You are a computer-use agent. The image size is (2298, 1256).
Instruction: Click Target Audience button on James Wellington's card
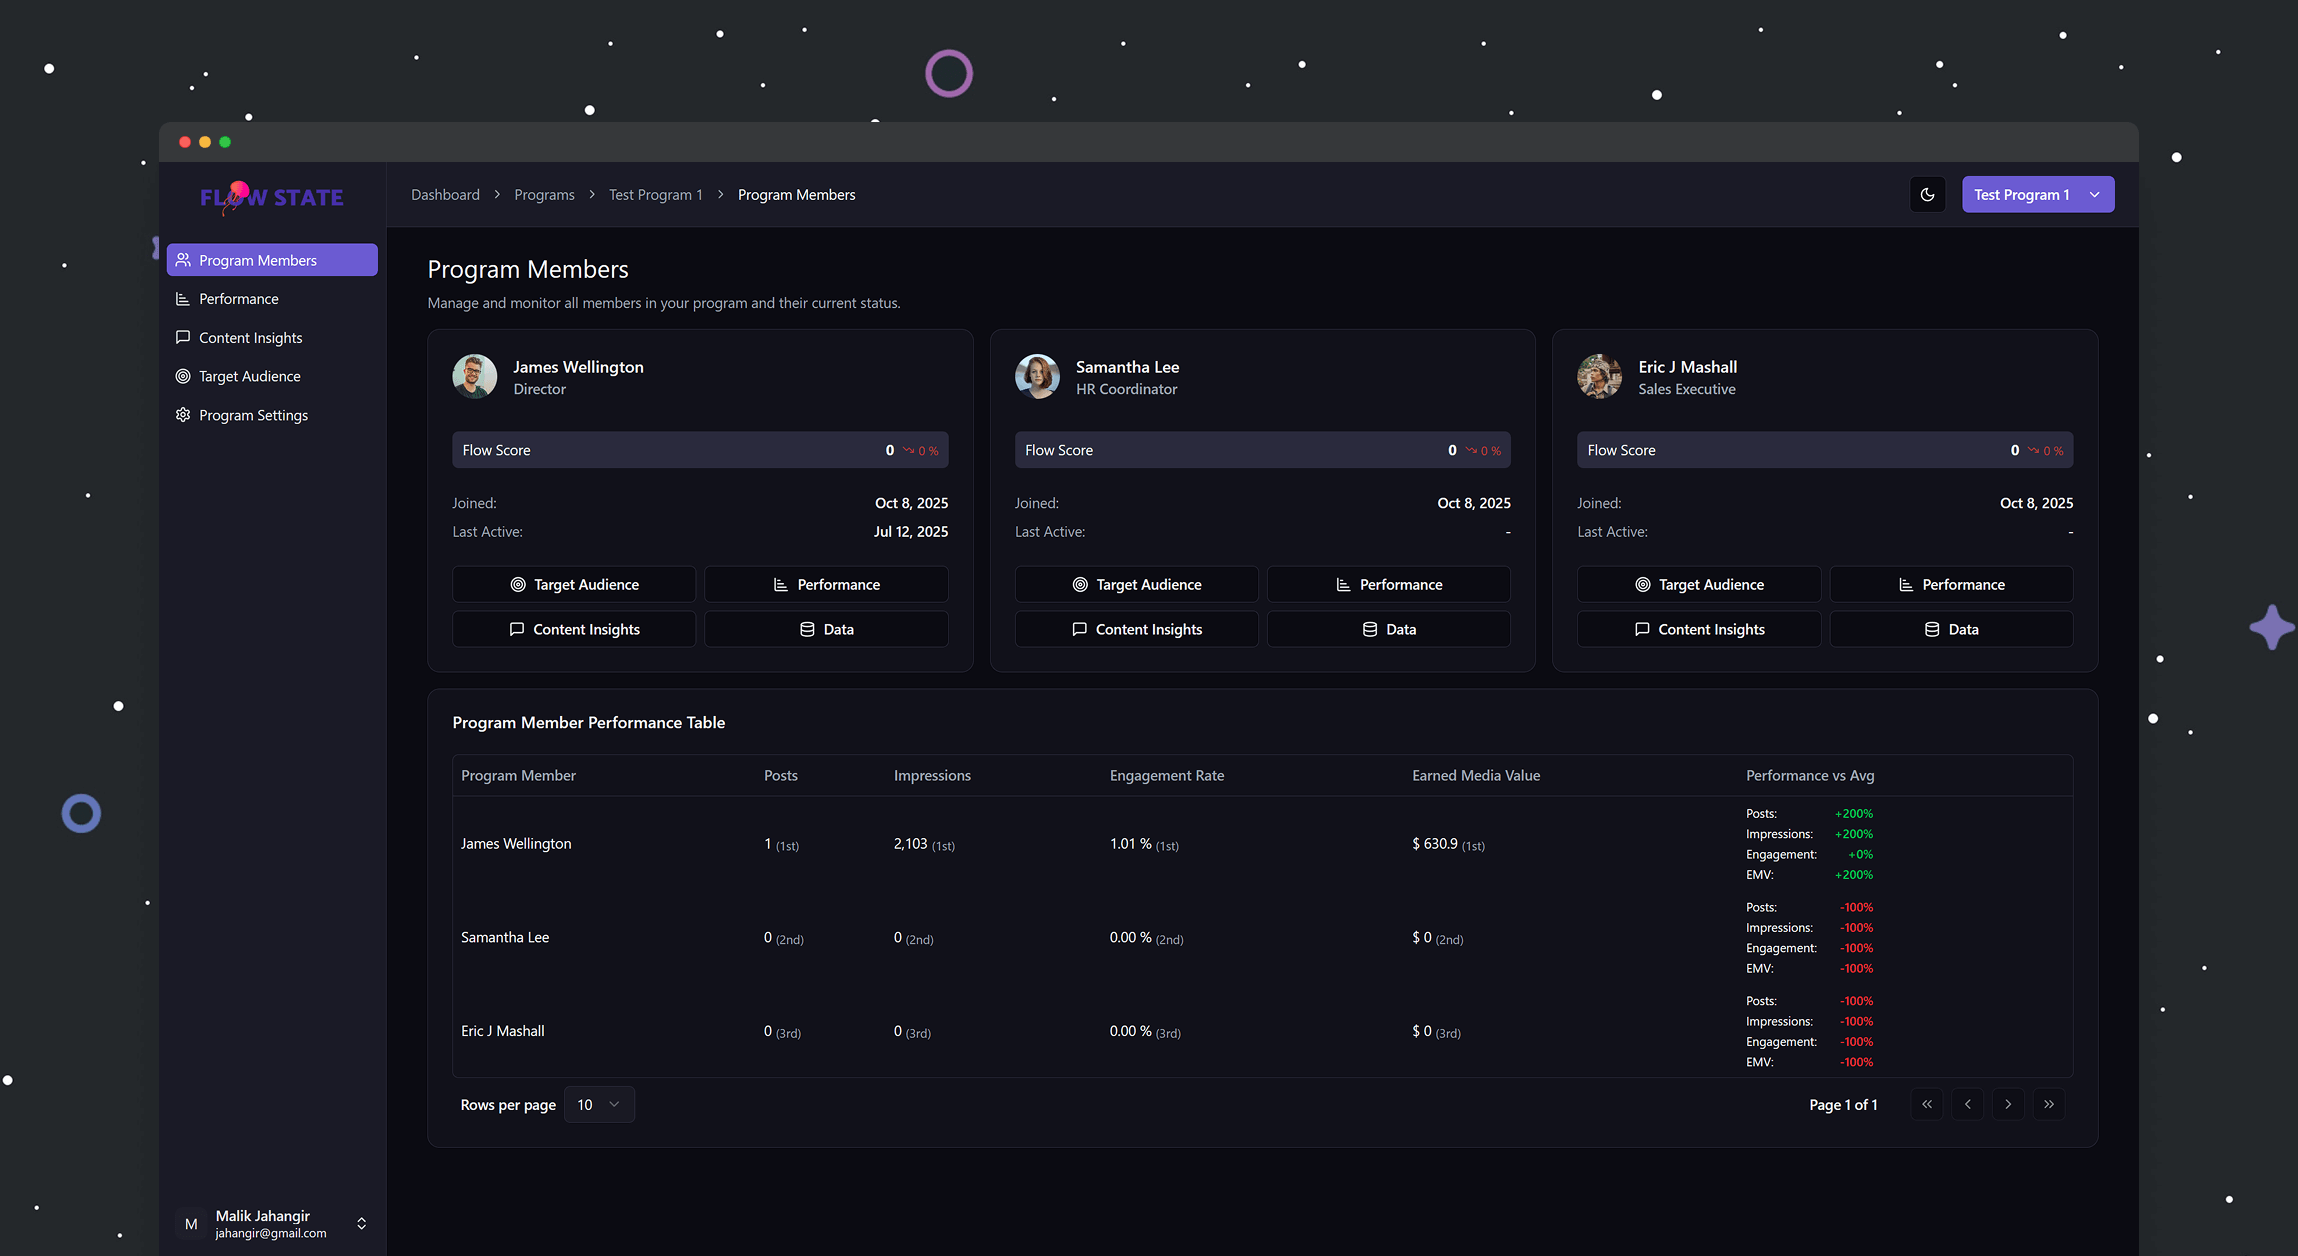(x=573, y=584)
